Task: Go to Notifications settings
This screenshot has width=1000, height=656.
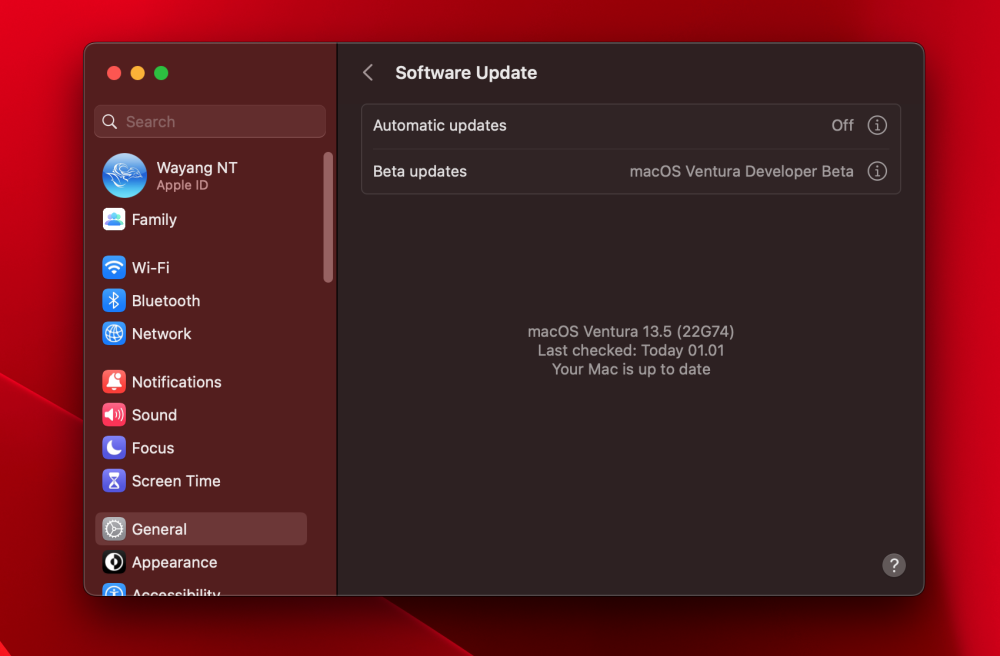Action: [201, 382]
